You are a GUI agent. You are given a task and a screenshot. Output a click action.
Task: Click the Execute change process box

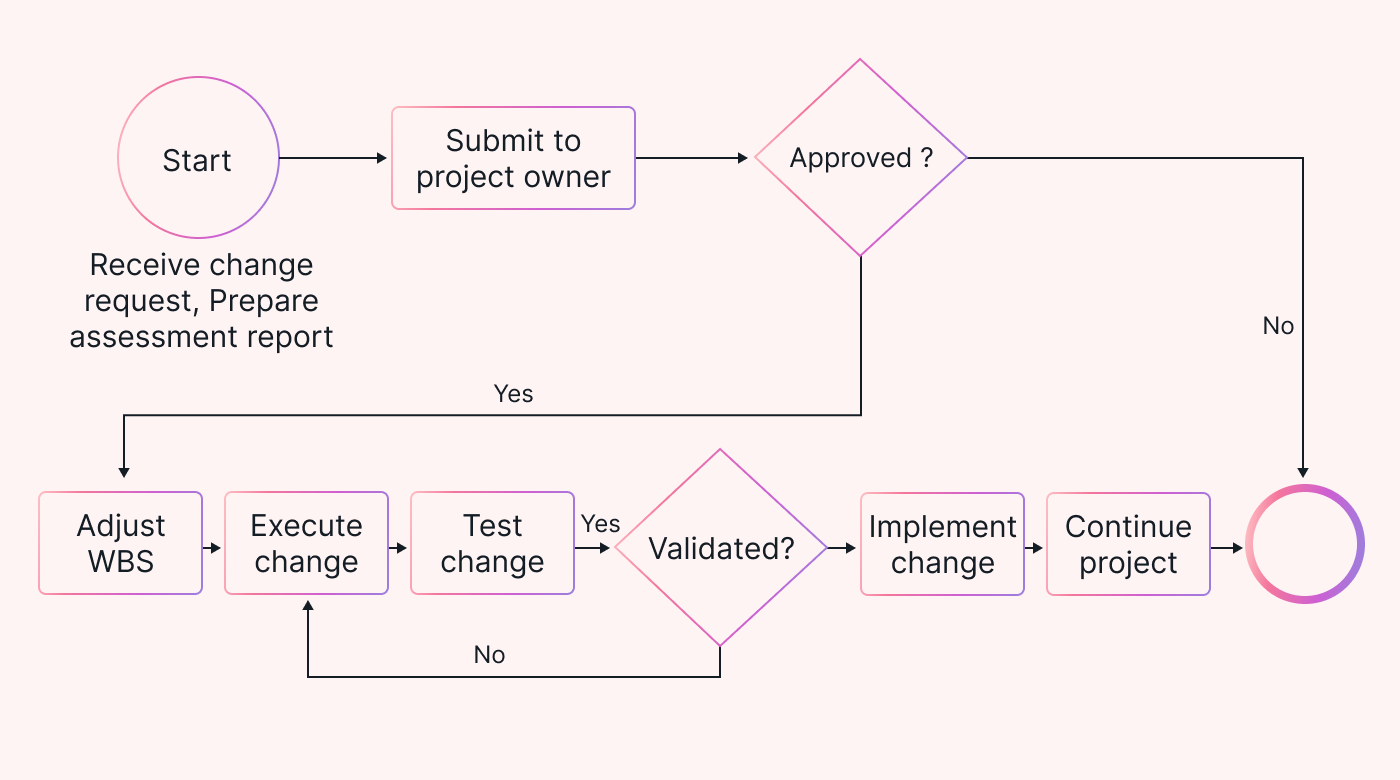(306, 543)
